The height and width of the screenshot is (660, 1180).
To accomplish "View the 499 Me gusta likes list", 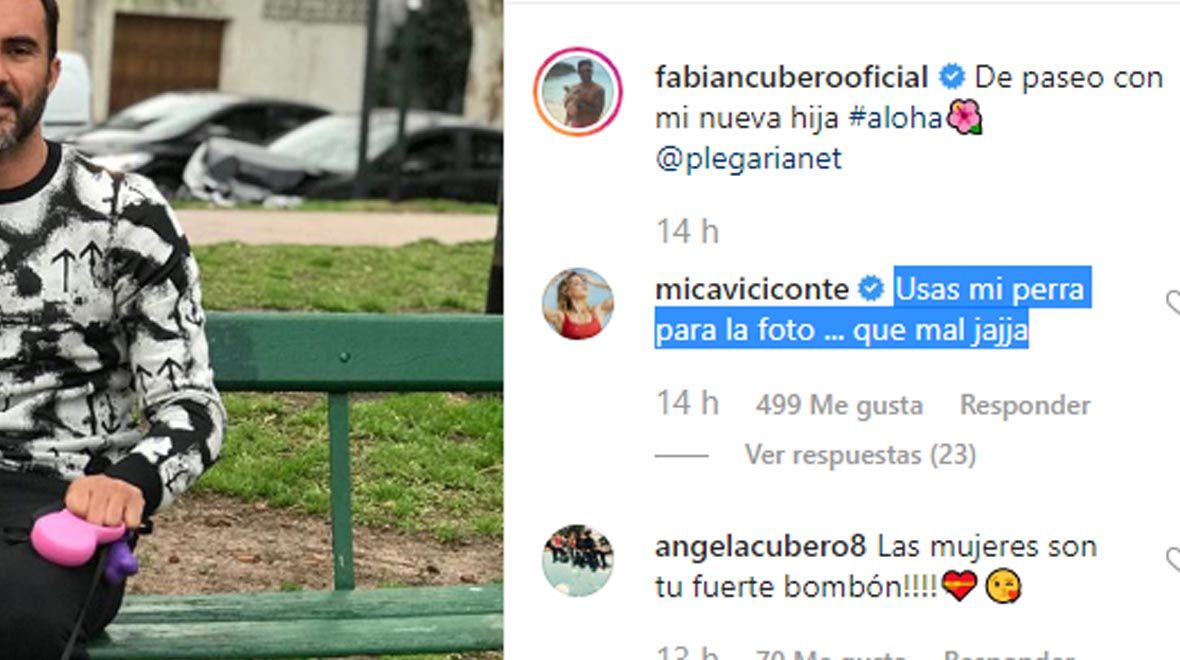I will tap(839, 406).
